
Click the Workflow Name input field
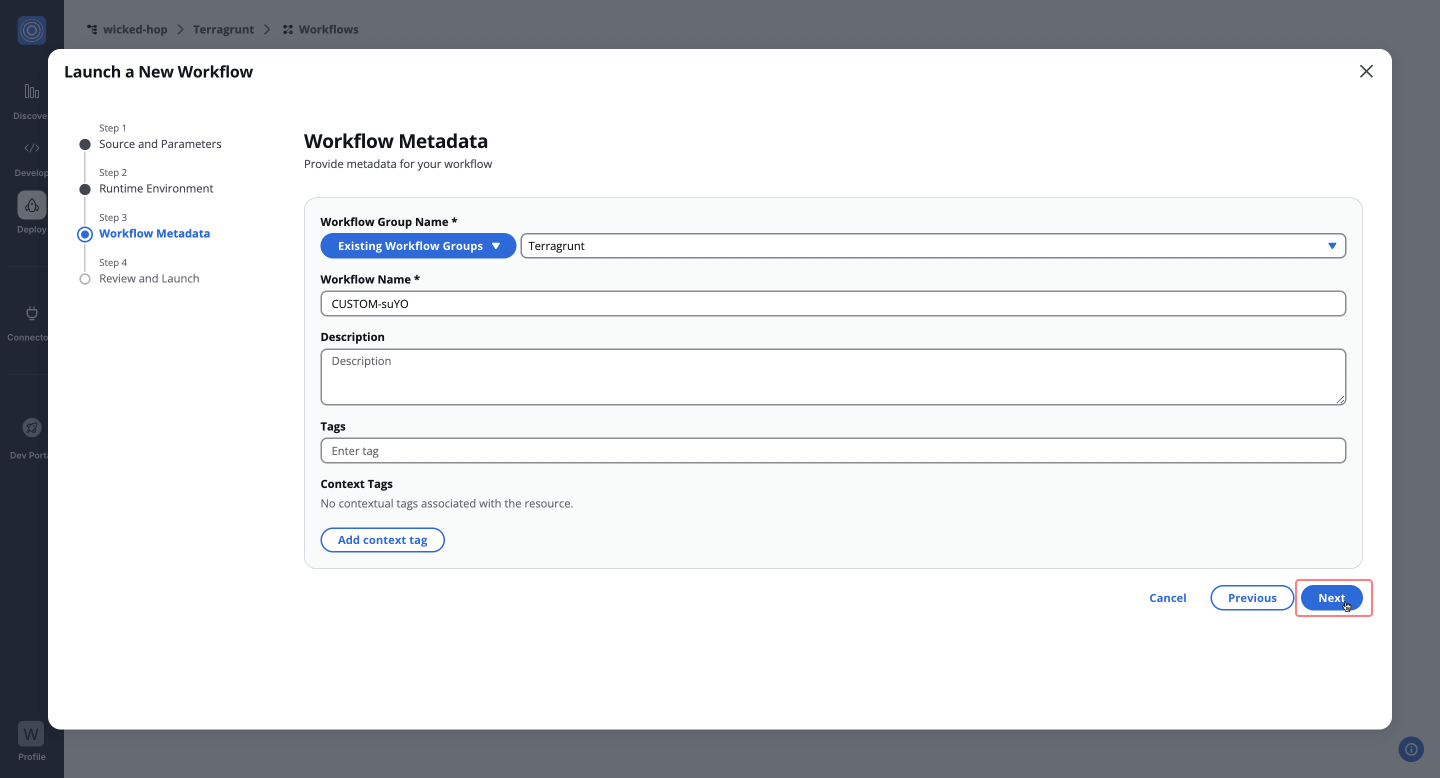click(x=832, y=304)
